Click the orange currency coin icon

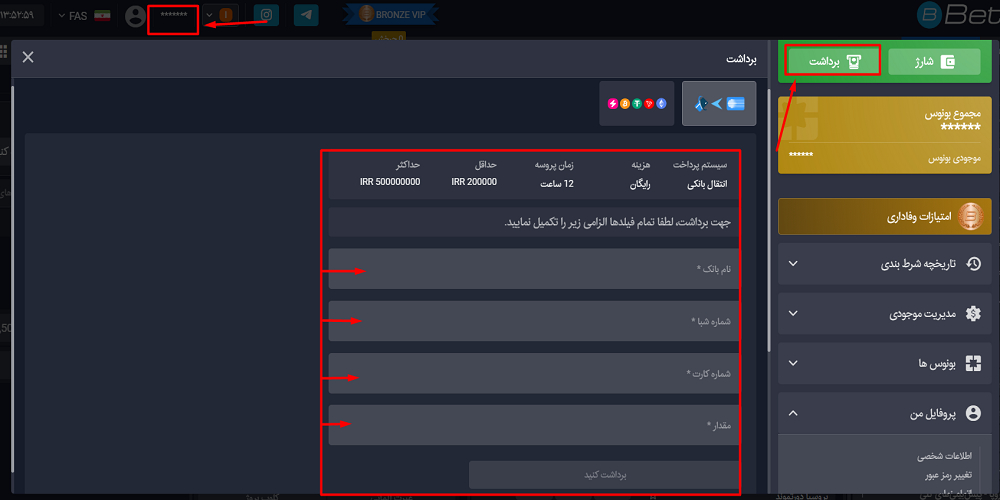(227, 16)
